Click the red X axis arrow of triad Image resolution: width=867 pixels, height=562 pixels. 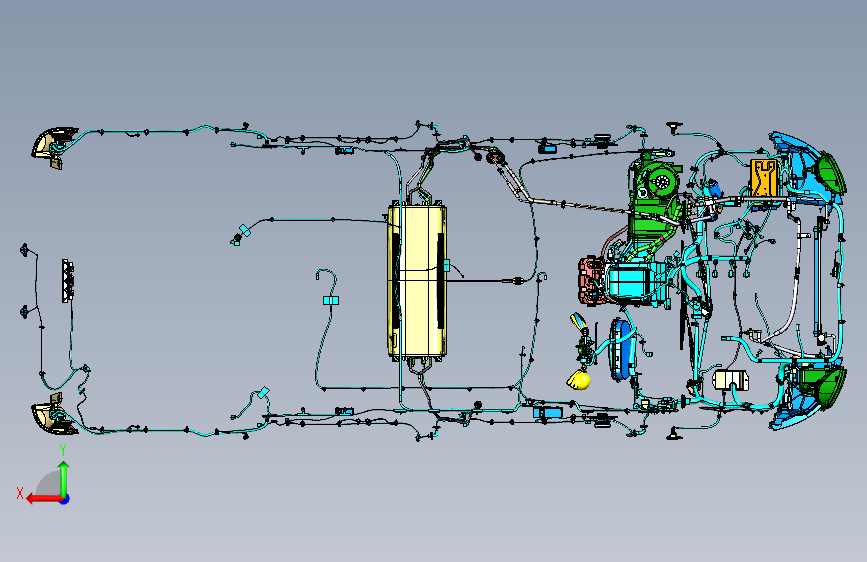pos(44,499)
